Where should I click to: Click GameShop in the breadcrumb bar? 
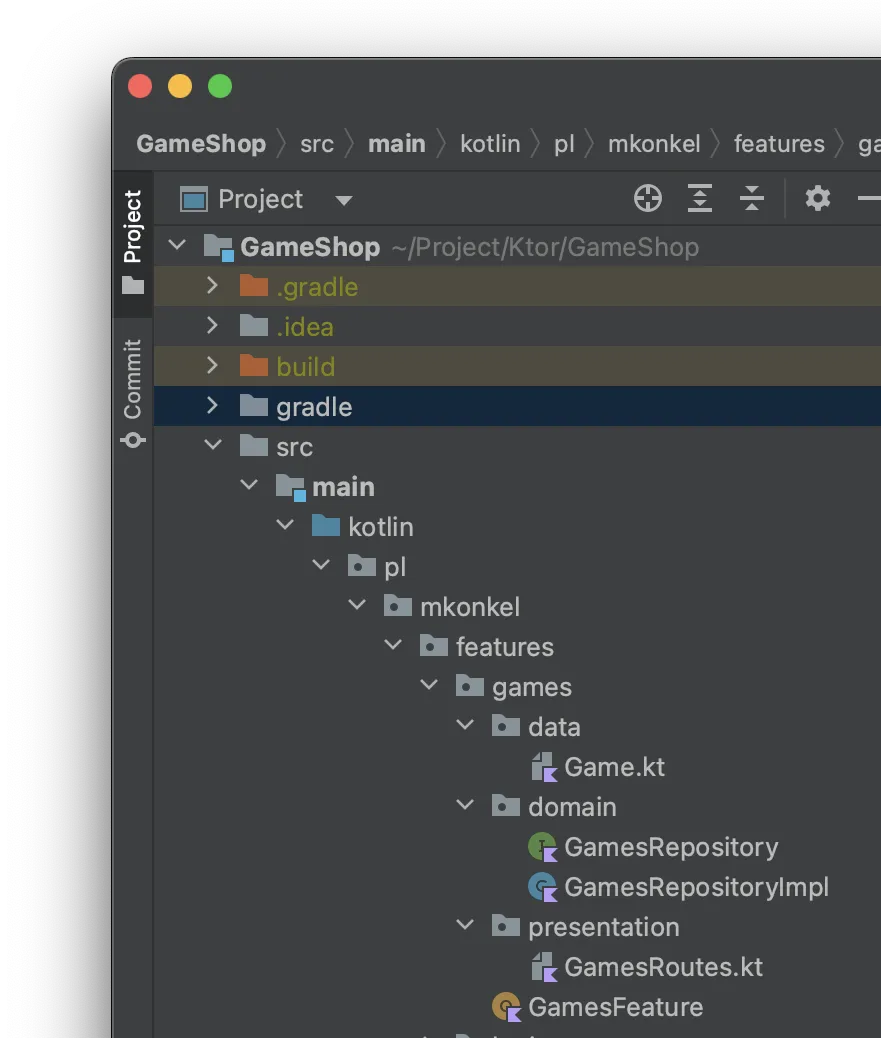[201, 144]
